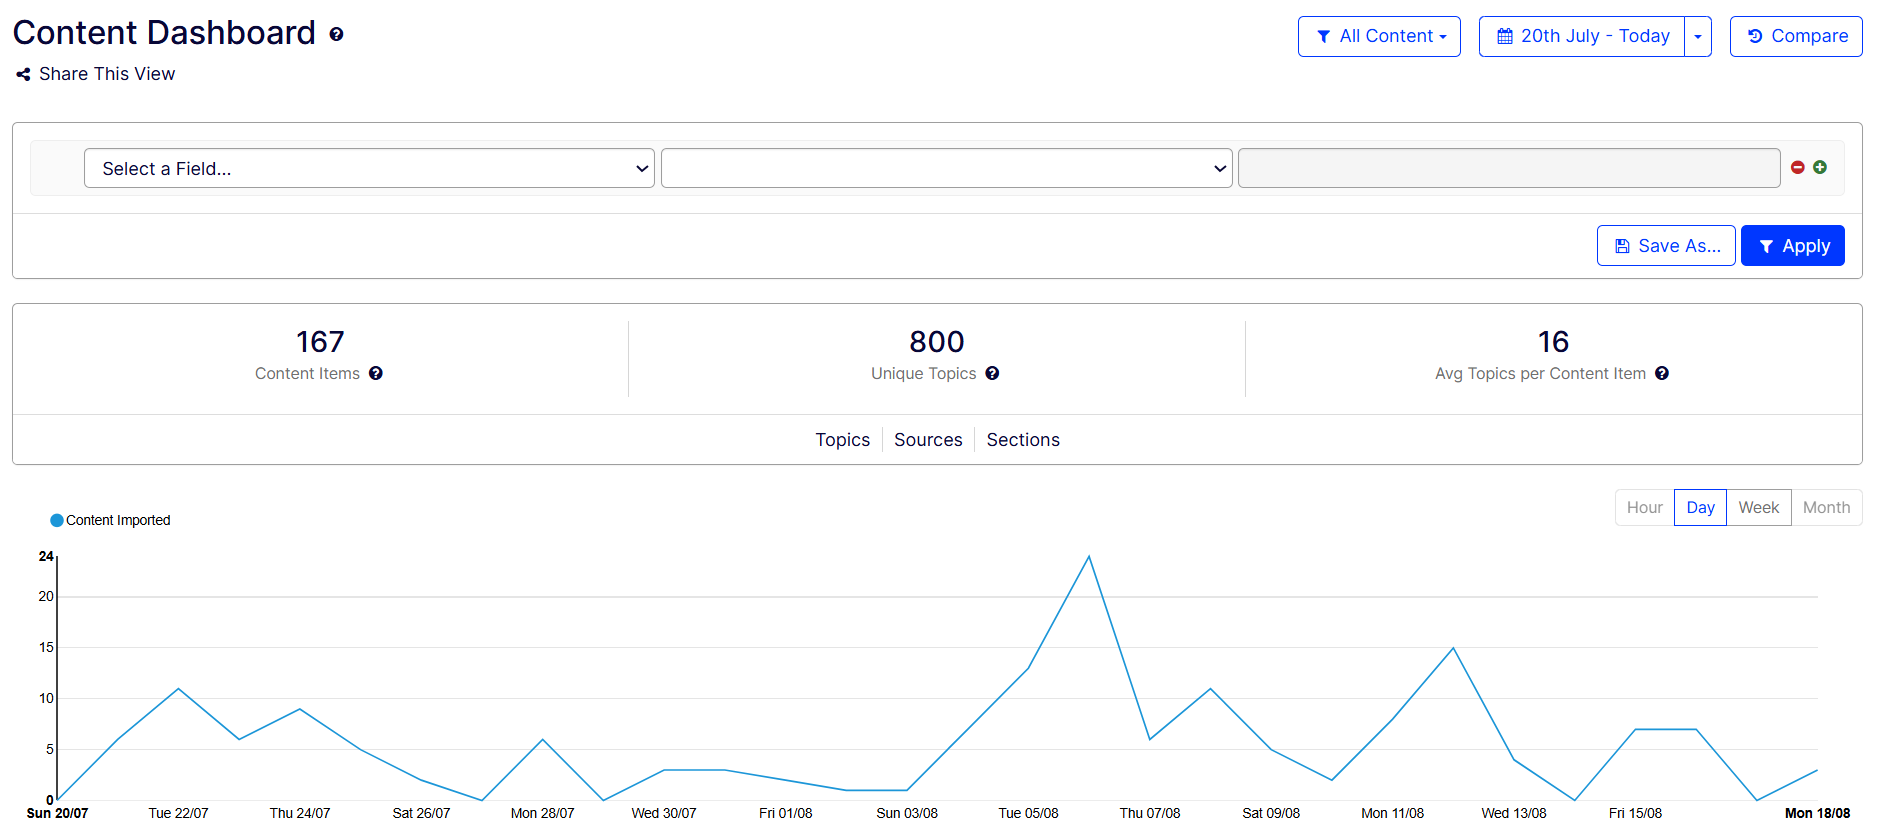Open the Topics tab

click(x=842, y=440)
